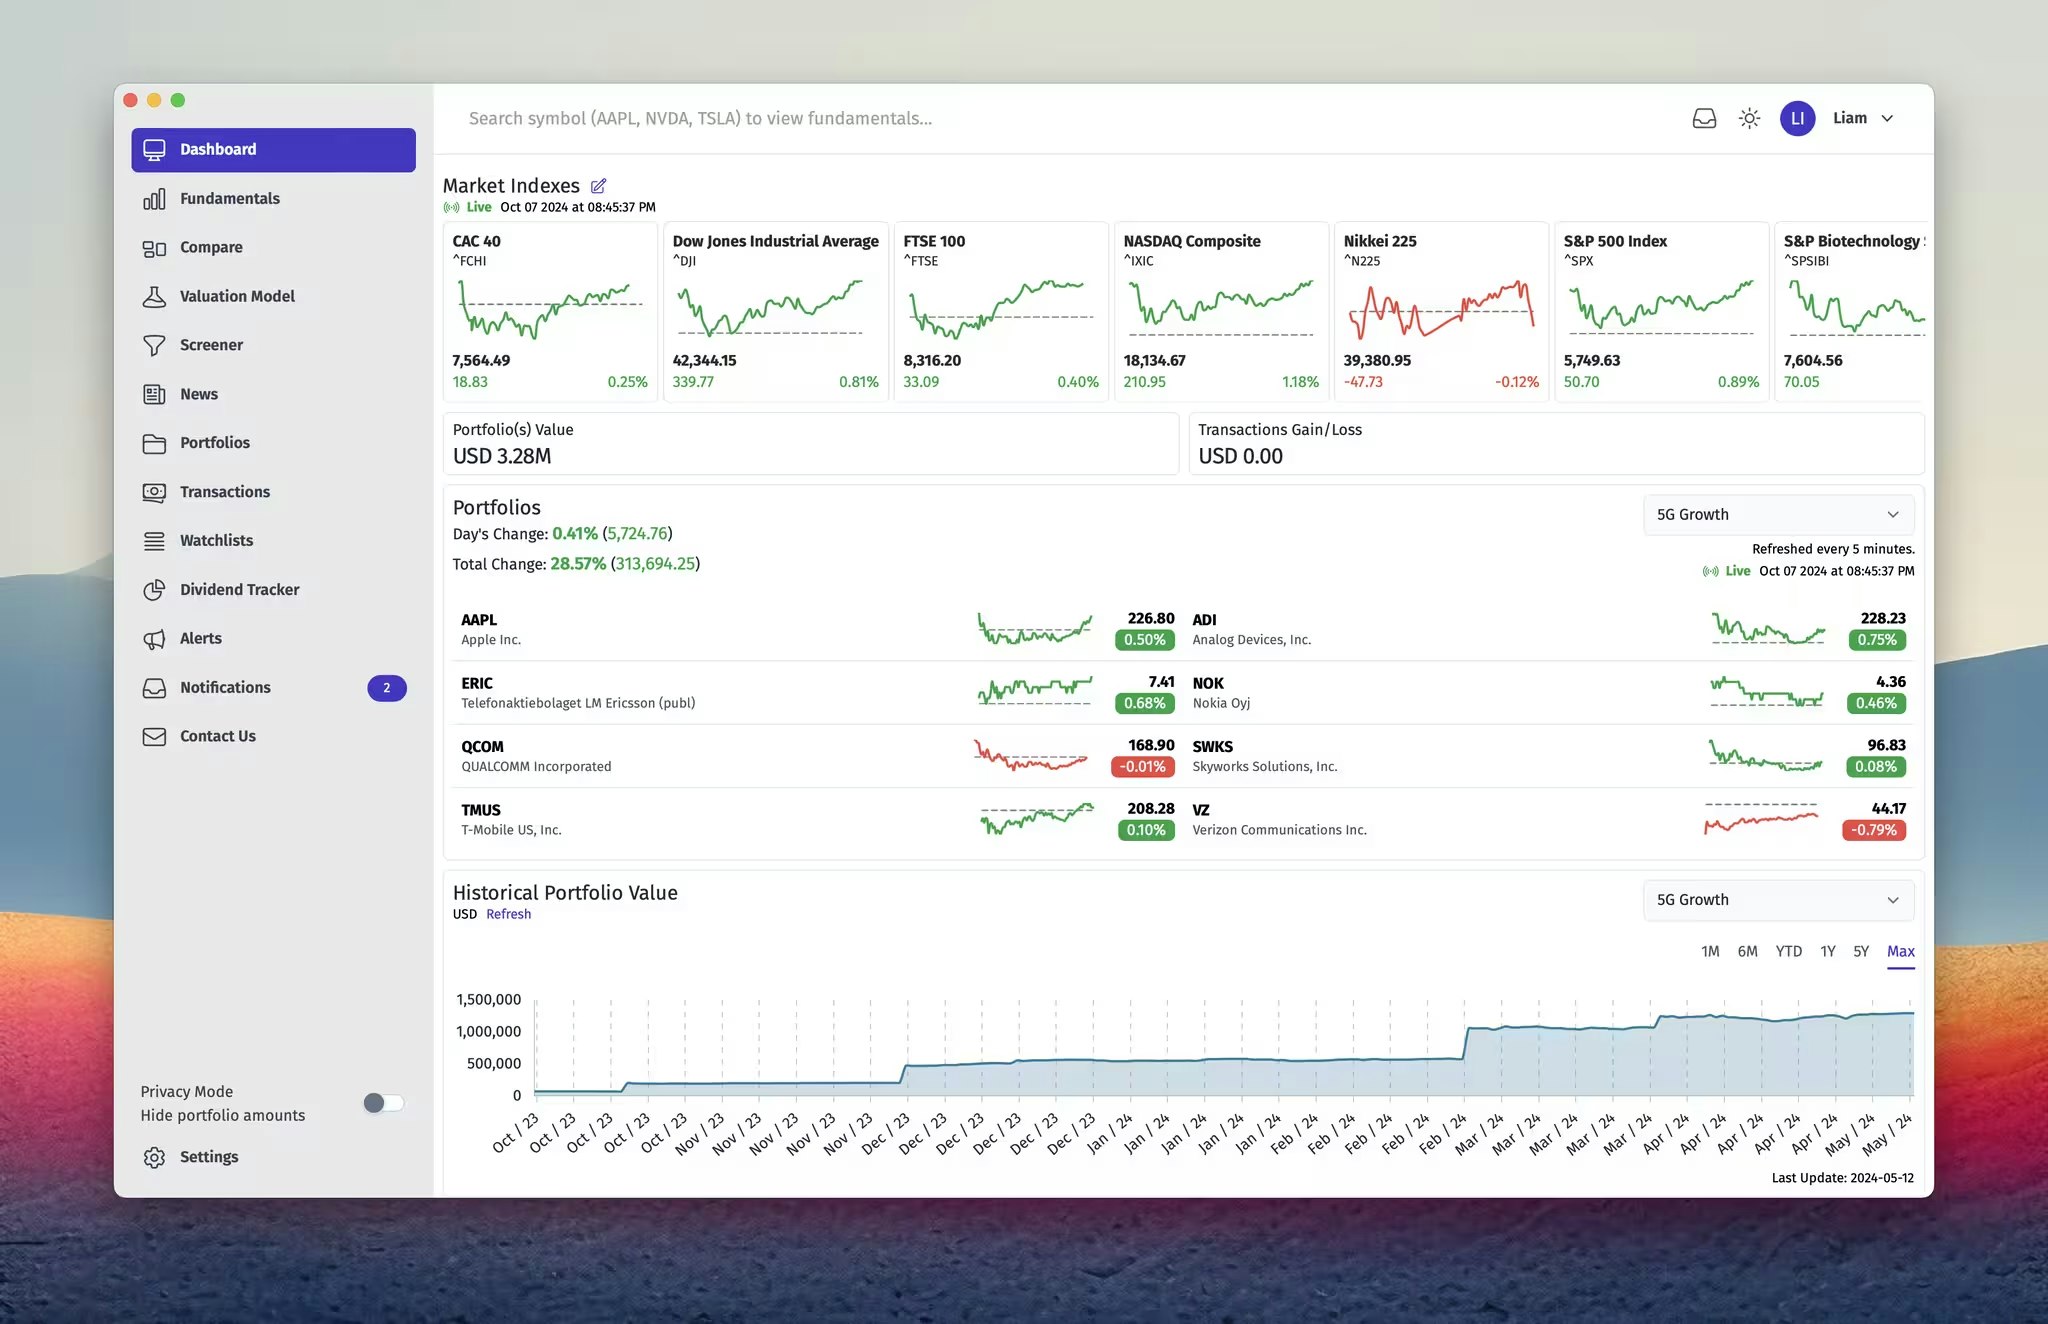
Task: Click the News newspaper icon
Action: [154, 394]
